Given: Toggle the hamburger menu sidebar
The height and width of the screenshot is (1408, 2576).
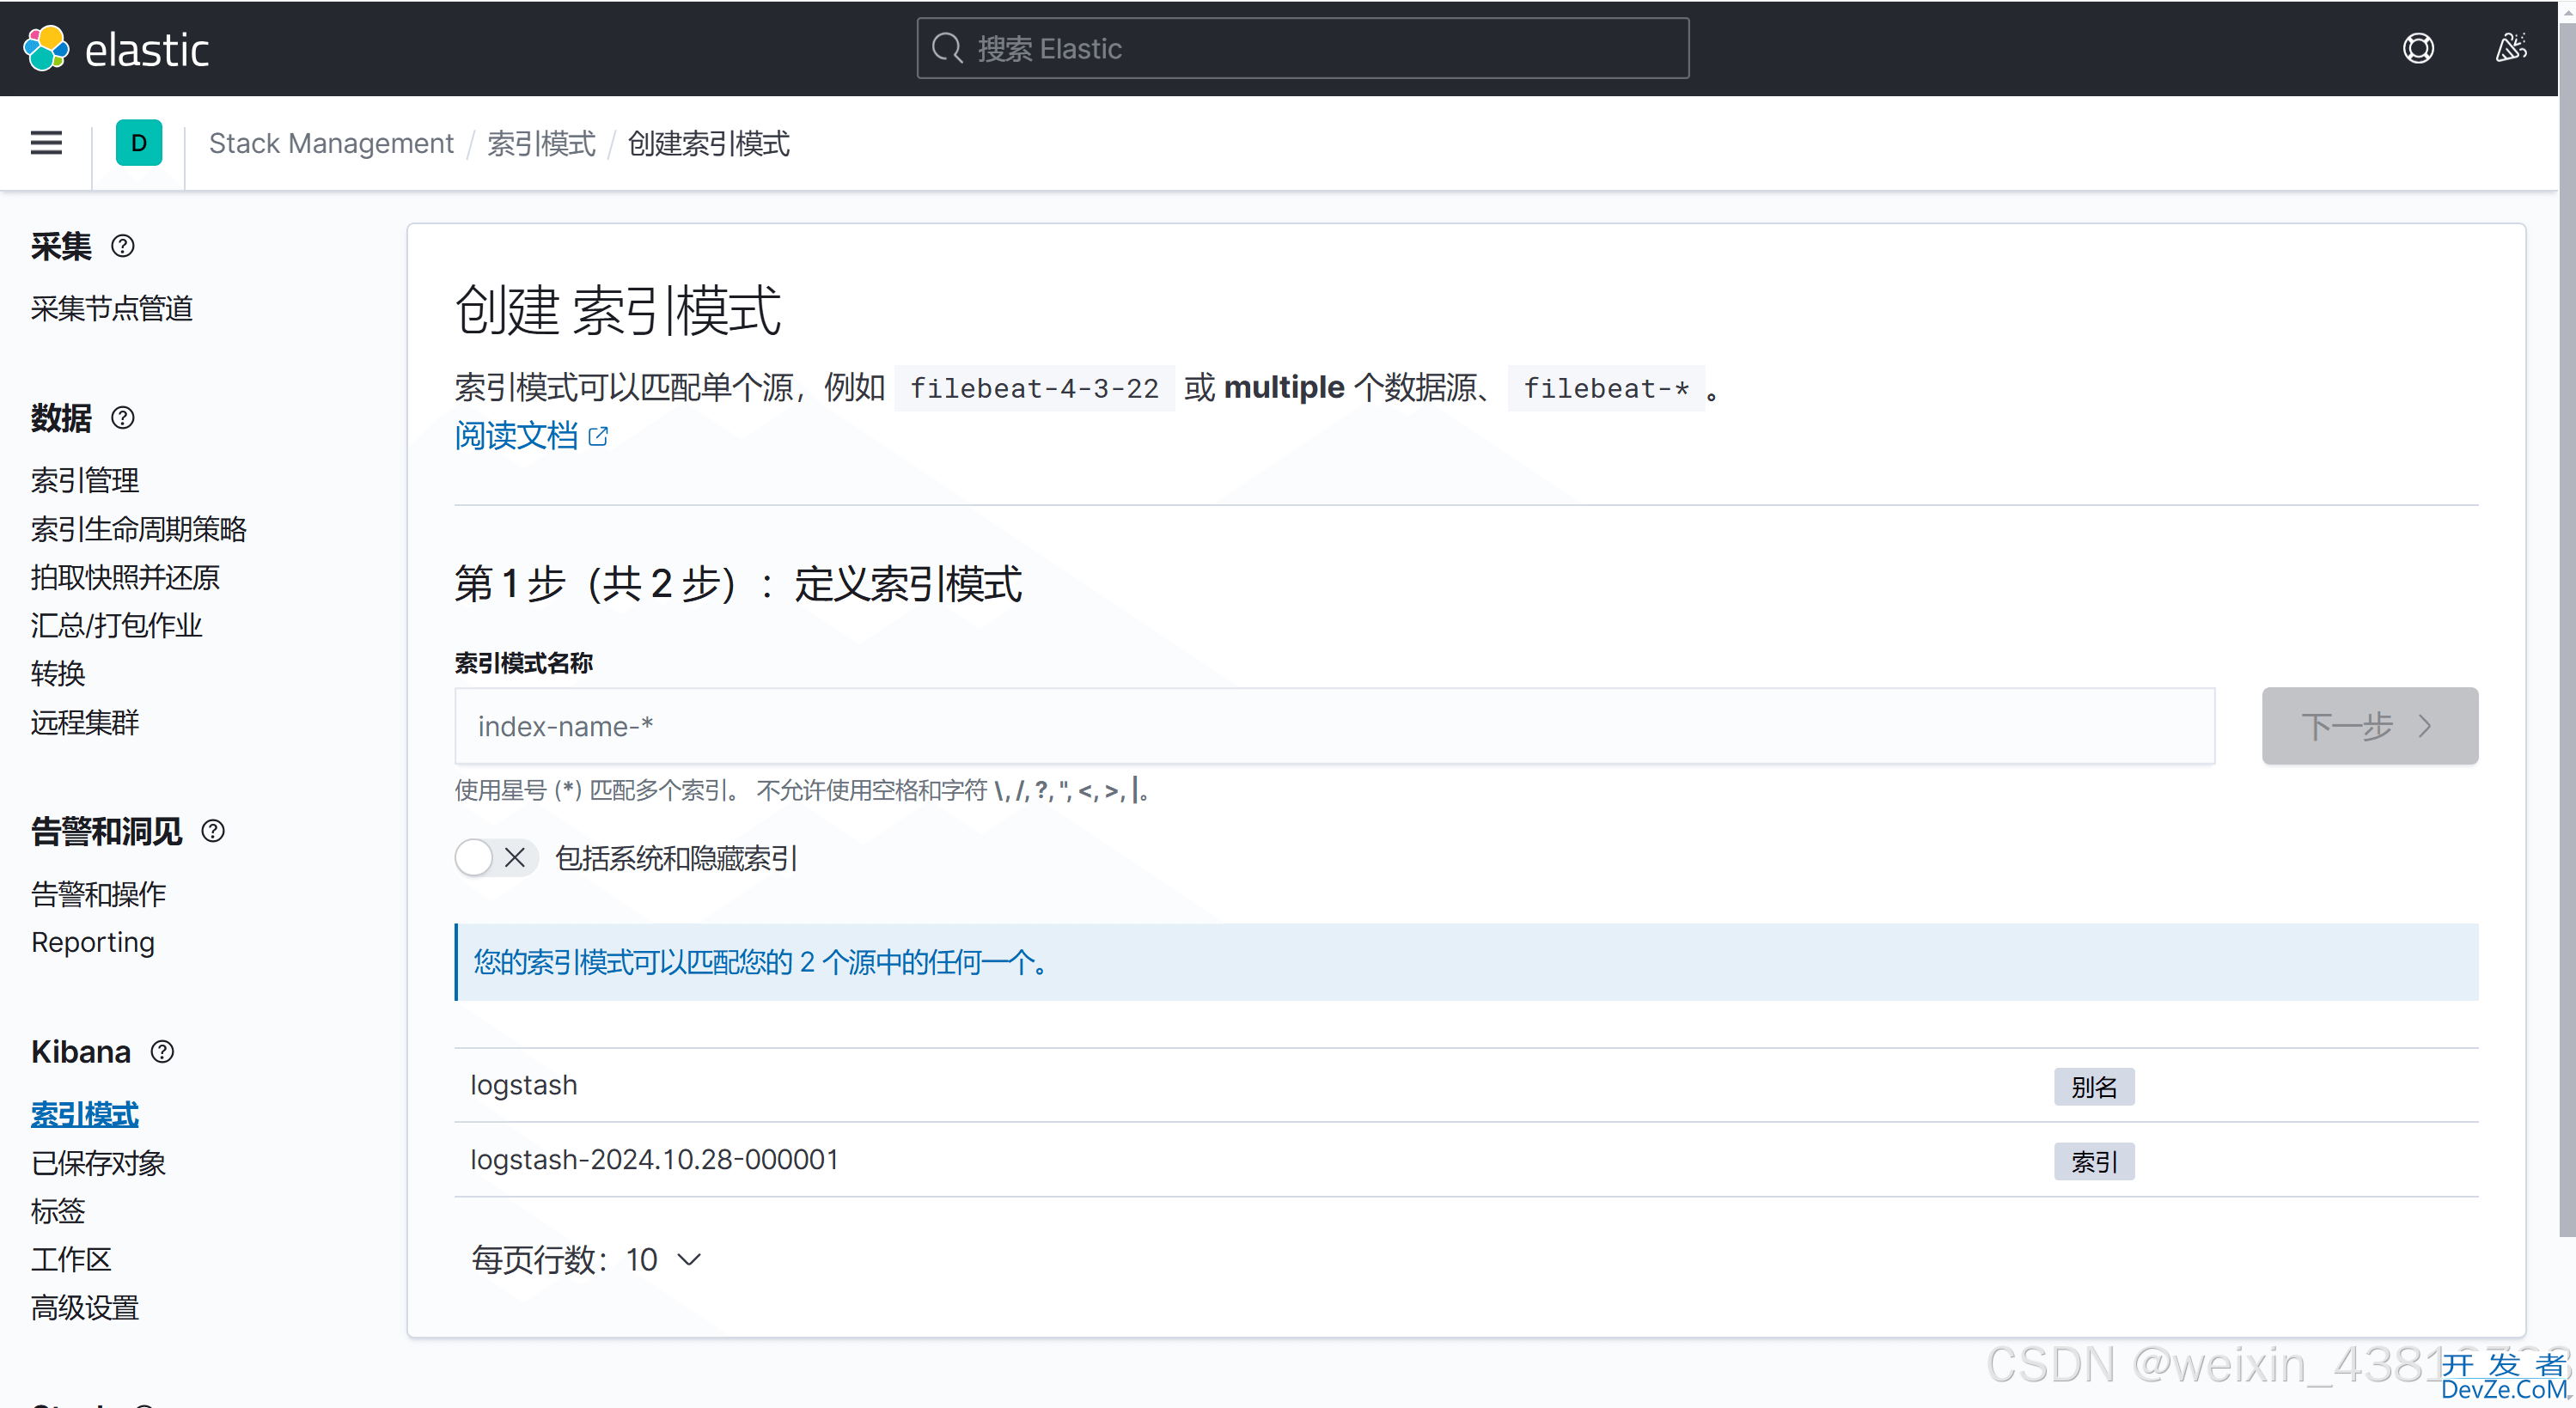Looking at the screenshot, I should point(45,144).
